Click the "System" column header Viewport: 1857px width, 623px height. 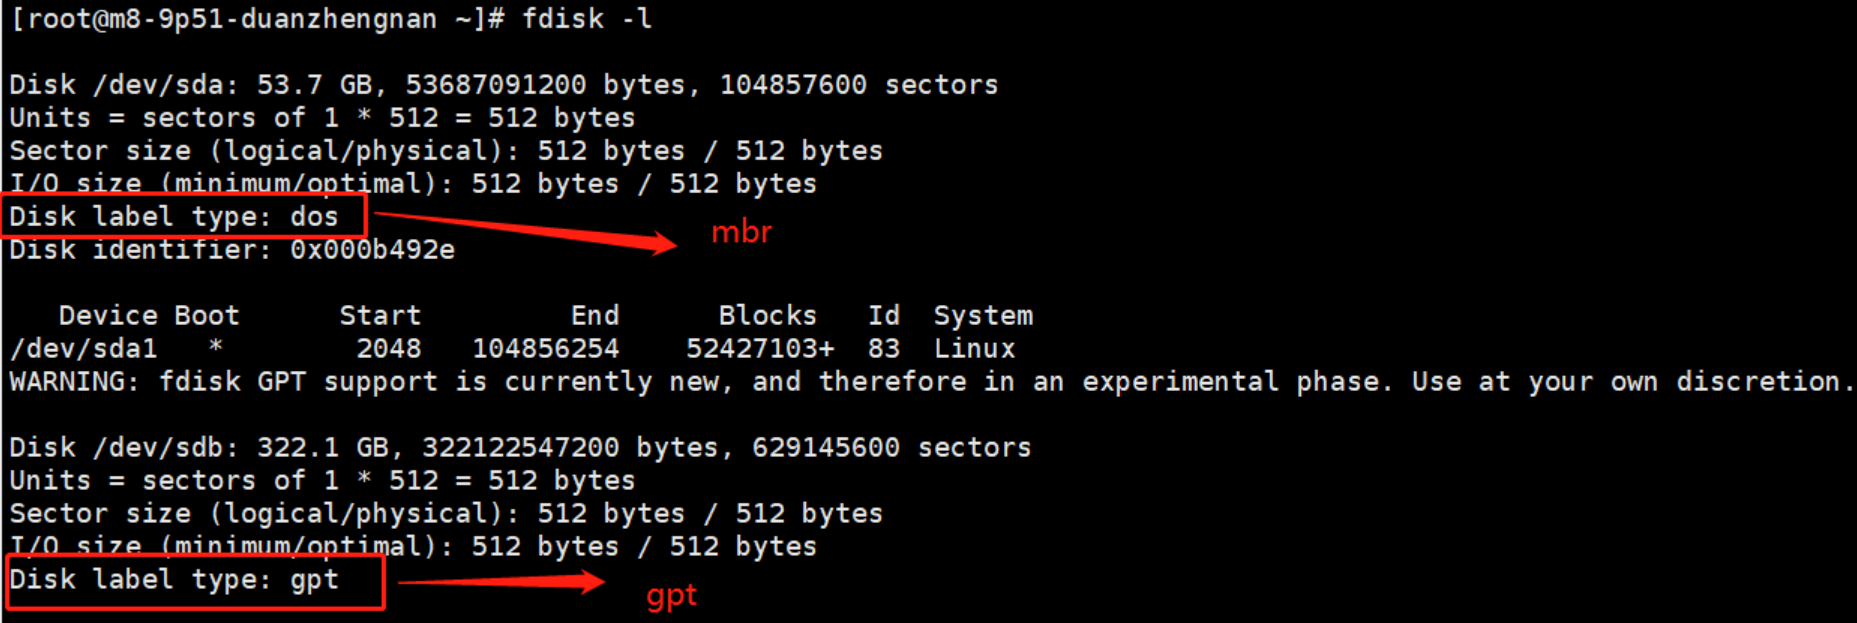click(x=983, y=315)
